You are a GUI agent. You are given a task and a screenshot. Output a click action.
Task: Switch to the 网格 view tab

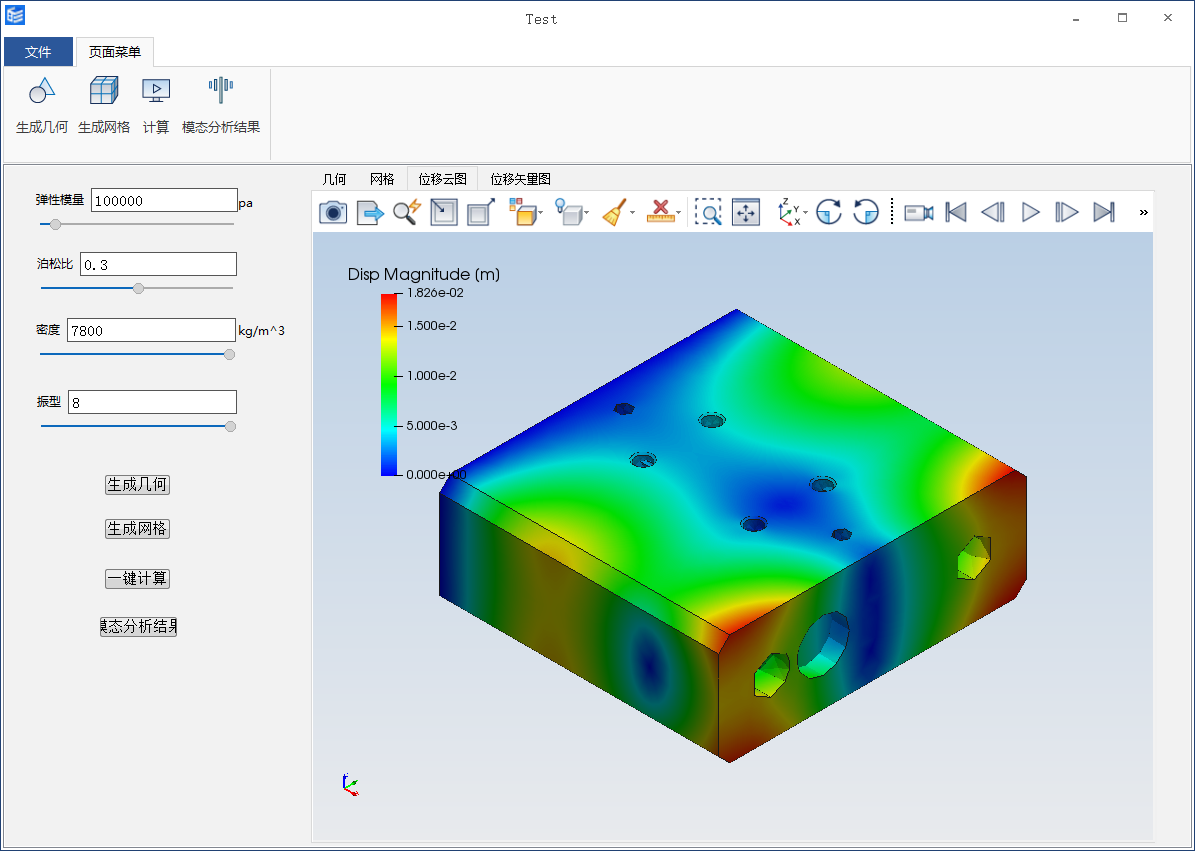click(x=382, y=179)
